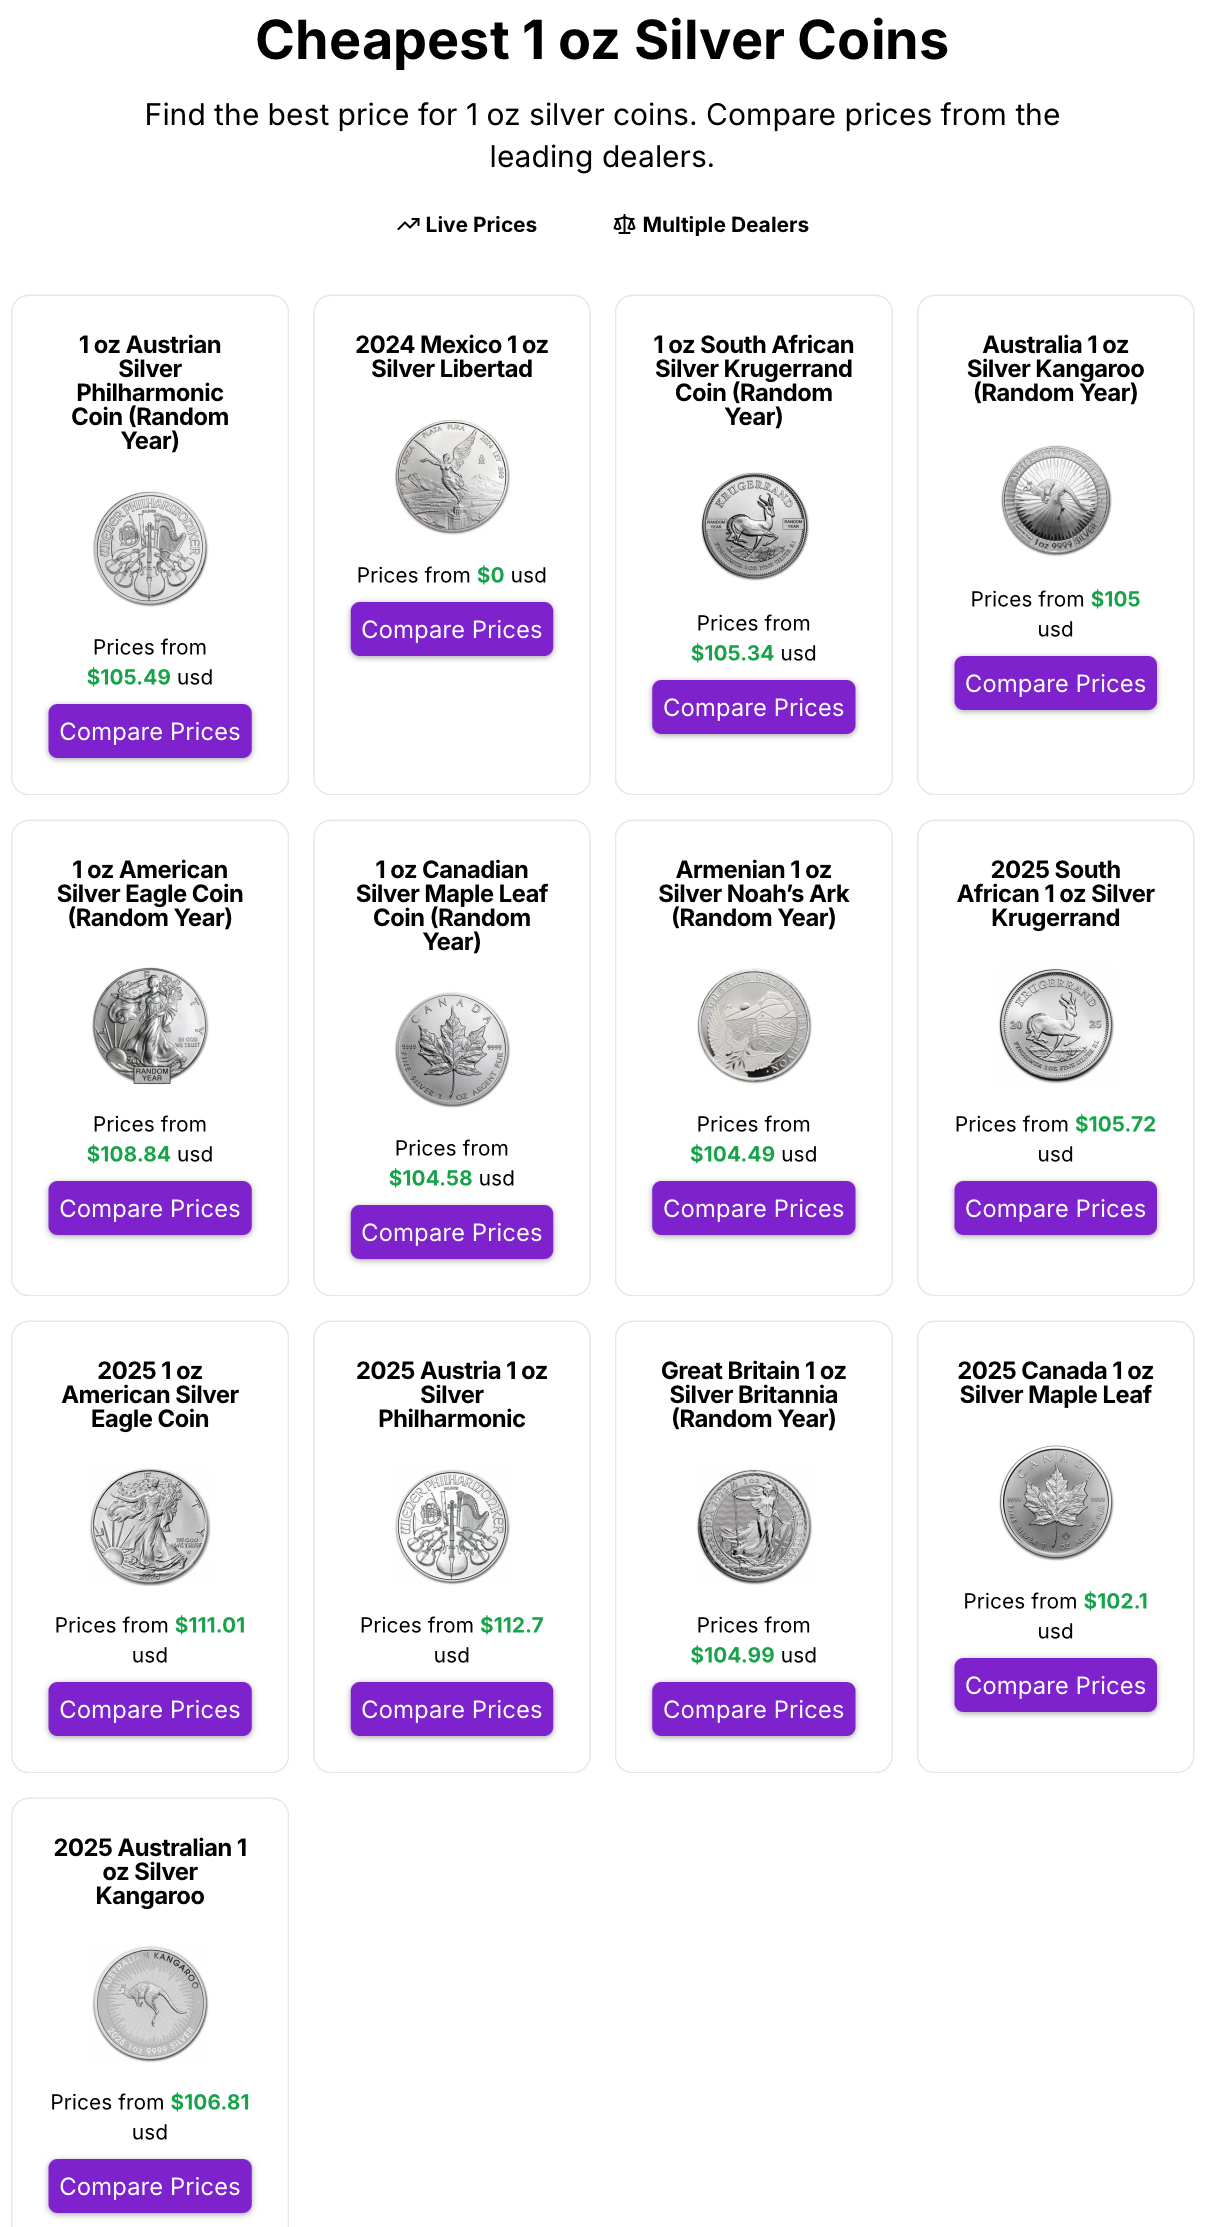
Task: Click the 2024 Mexico Silver Libertad coin image
Action: tap(452, 476)
